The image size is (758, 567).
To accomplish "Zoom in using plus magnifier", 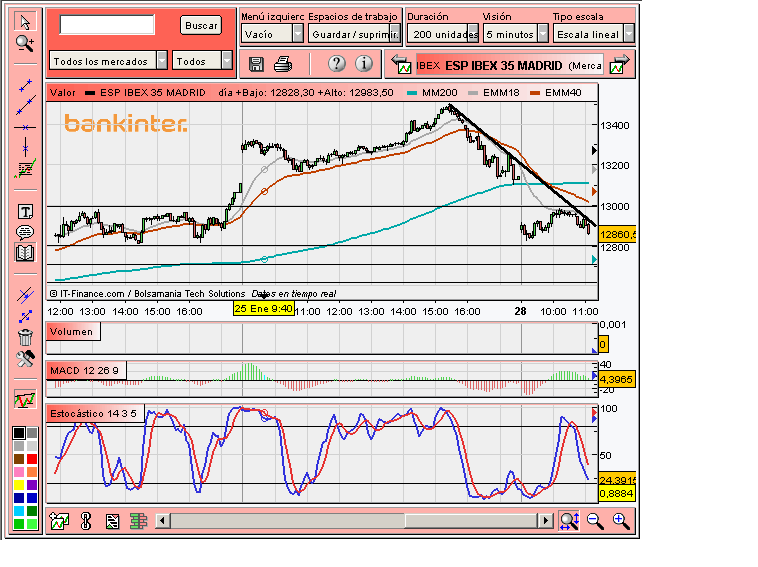I will click(621, 521).
